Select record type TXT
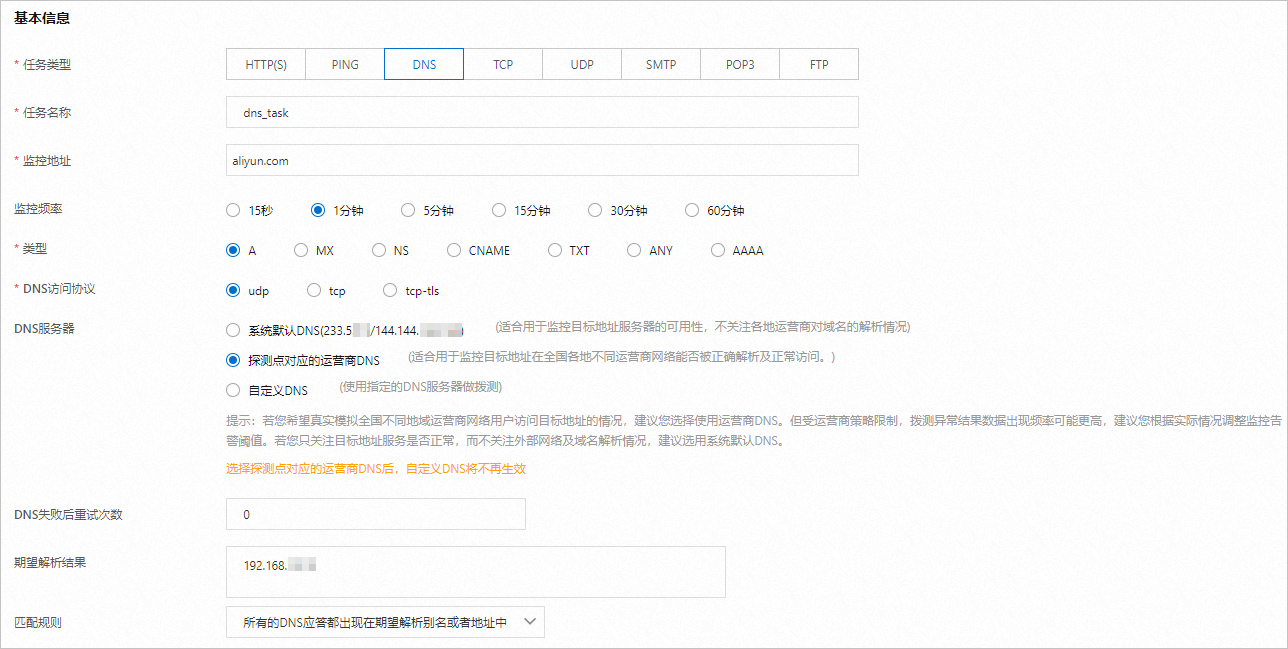Screen dimensions: 1288x649 [555, 250]
